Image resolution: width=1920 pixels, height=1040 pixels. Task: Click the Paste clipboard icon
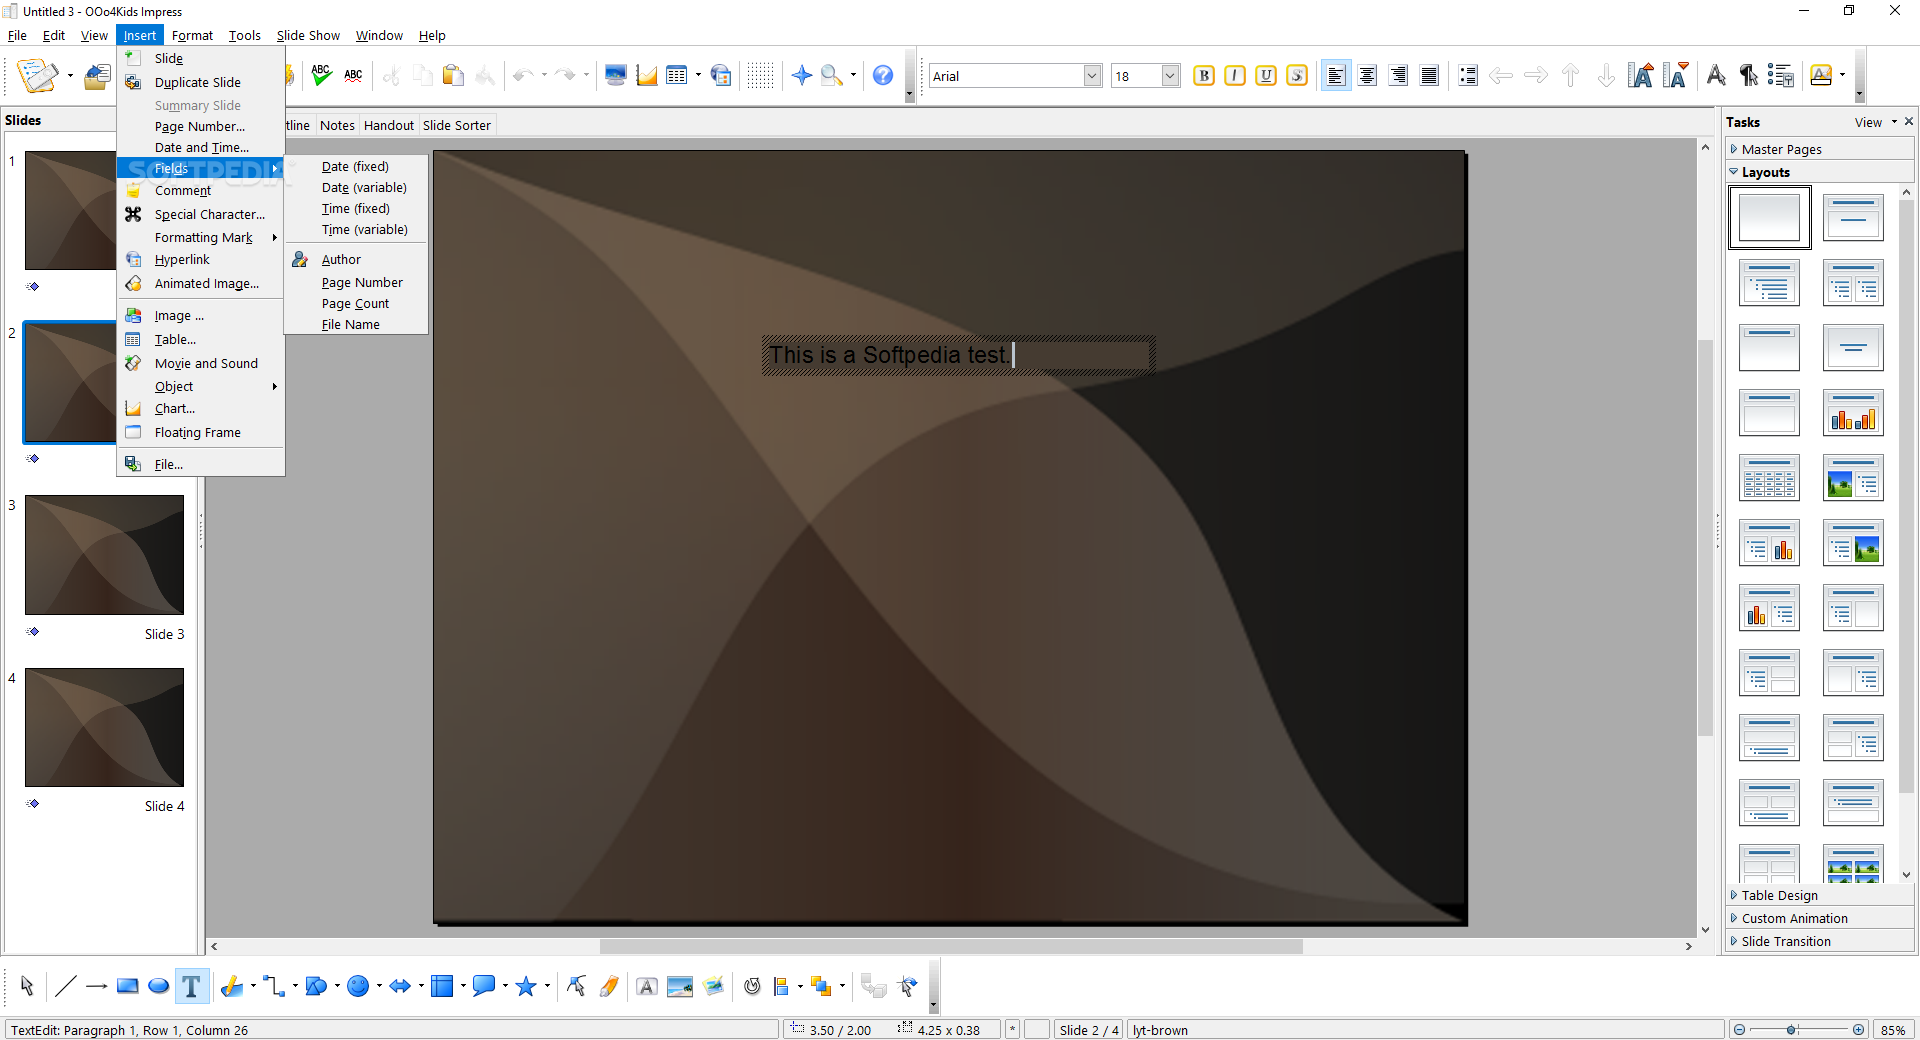tap(453, 75)
